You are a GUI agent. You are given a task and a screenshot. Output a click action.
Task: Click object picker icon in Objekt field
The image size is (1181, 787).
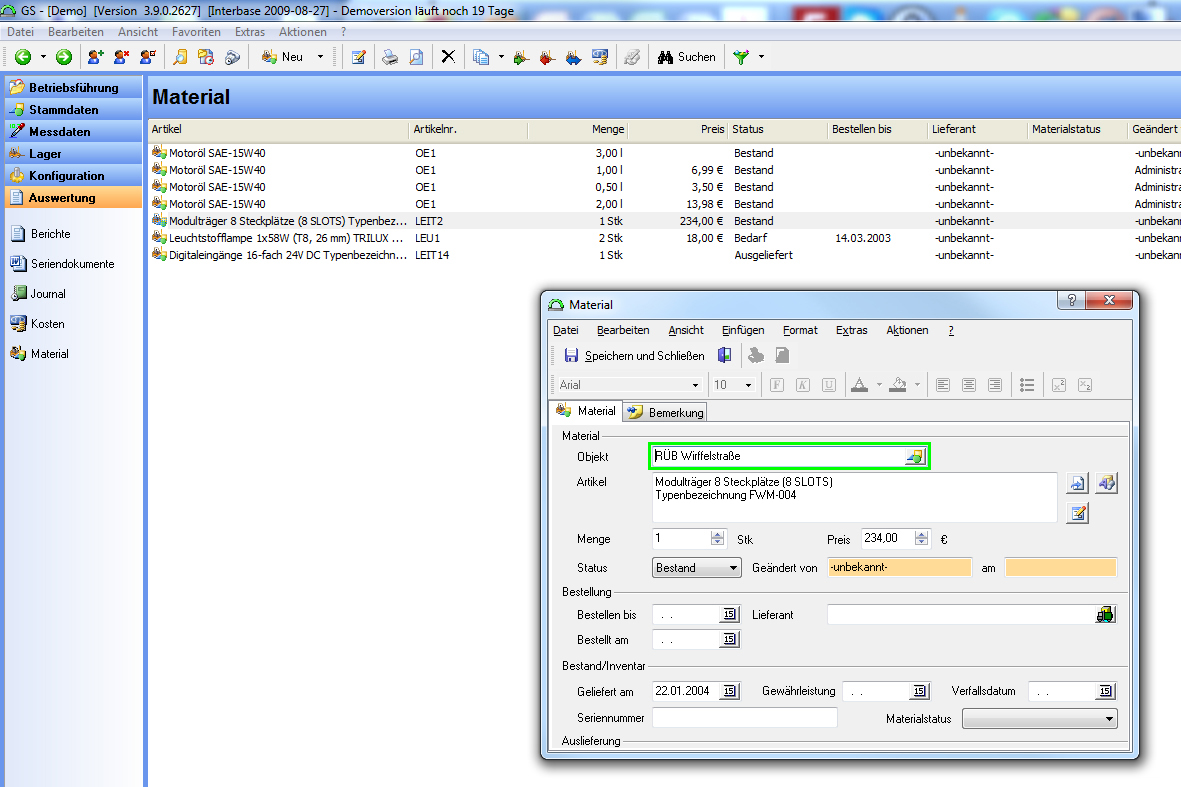point(914,457)
